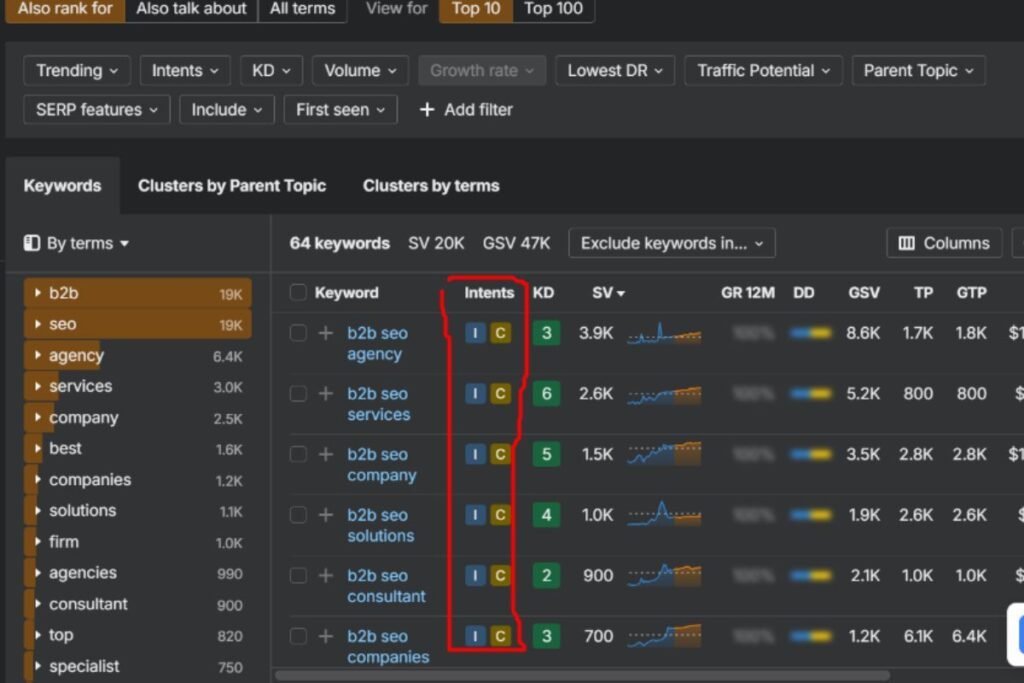Switch to the Clusters by Parent Topic tab
1024x683 pixels.
232,185
